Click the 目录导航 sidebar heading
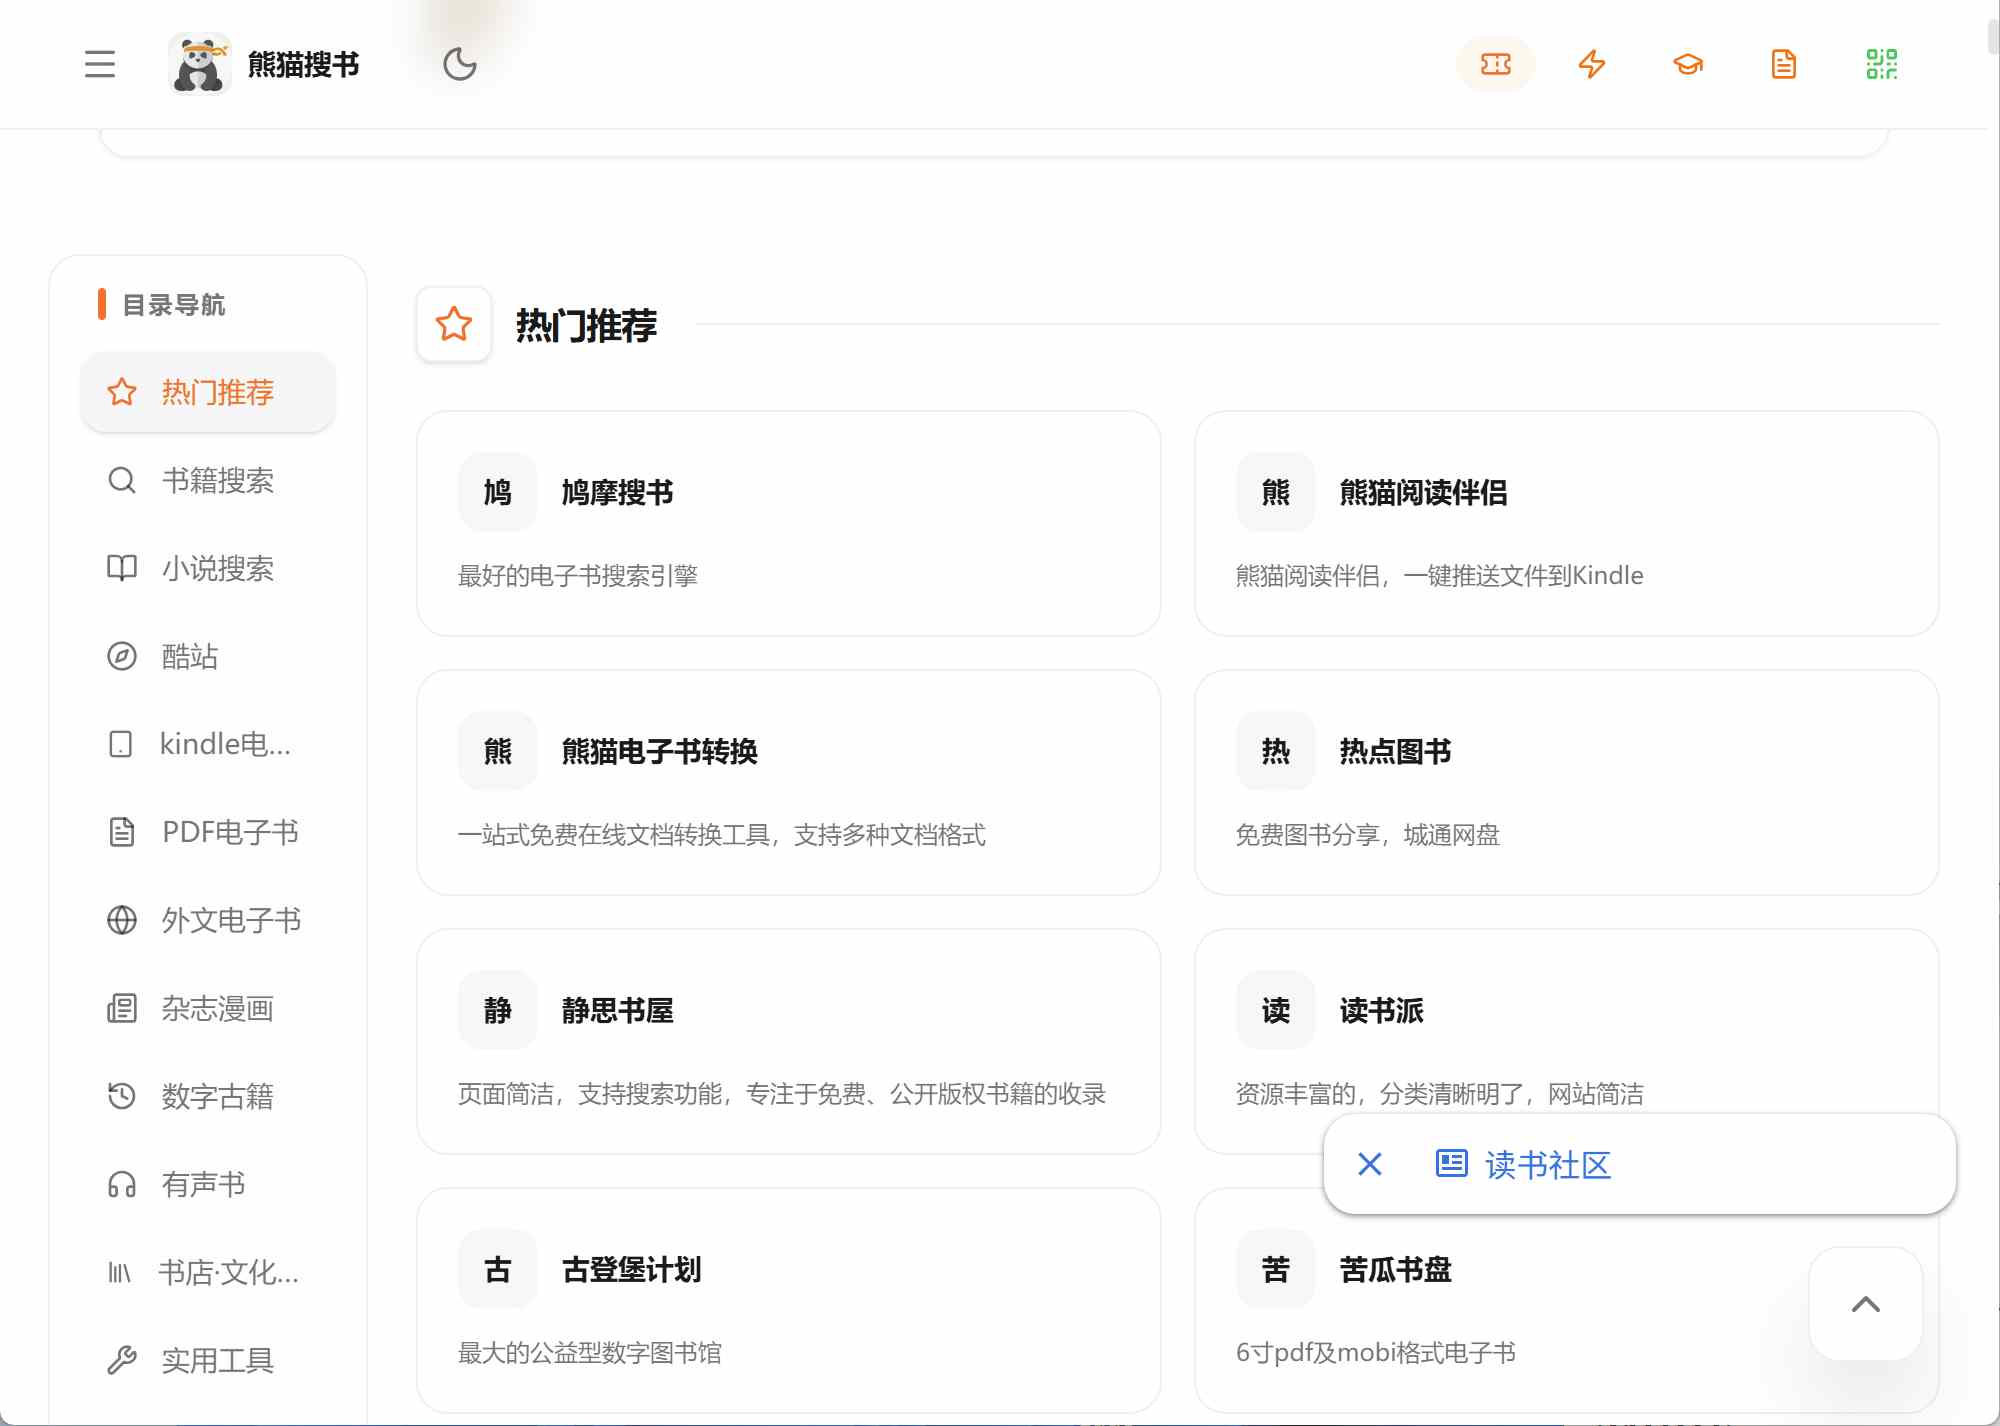Image resolution: width=2000 pixels, height=1426 pixels. click(174, 304)
